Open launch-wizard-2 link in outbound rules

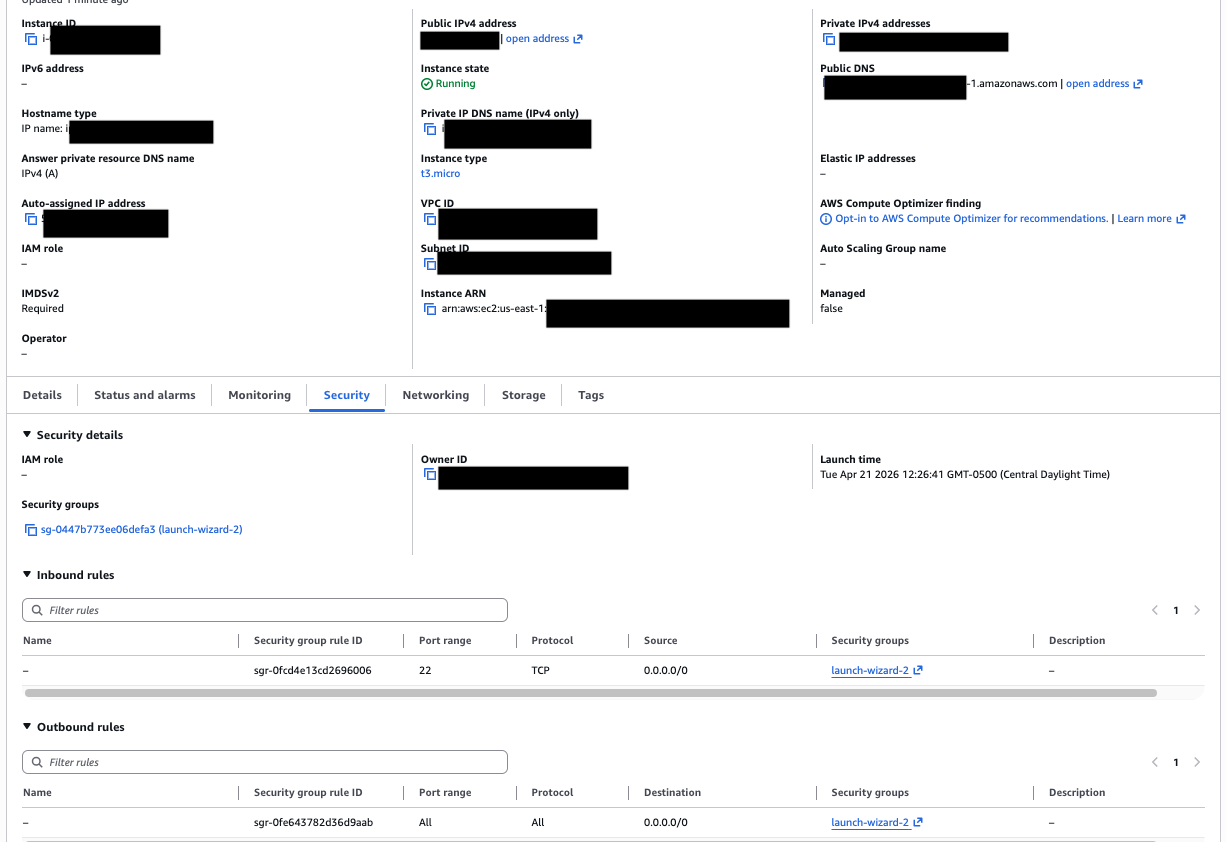pos(870,823)
